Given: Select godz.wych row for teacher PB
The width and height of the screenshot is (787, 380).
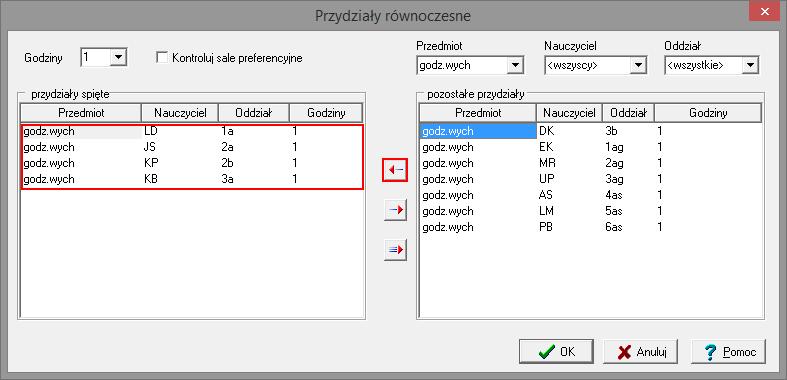Looking at the screenshot, I should click(591, 227).
